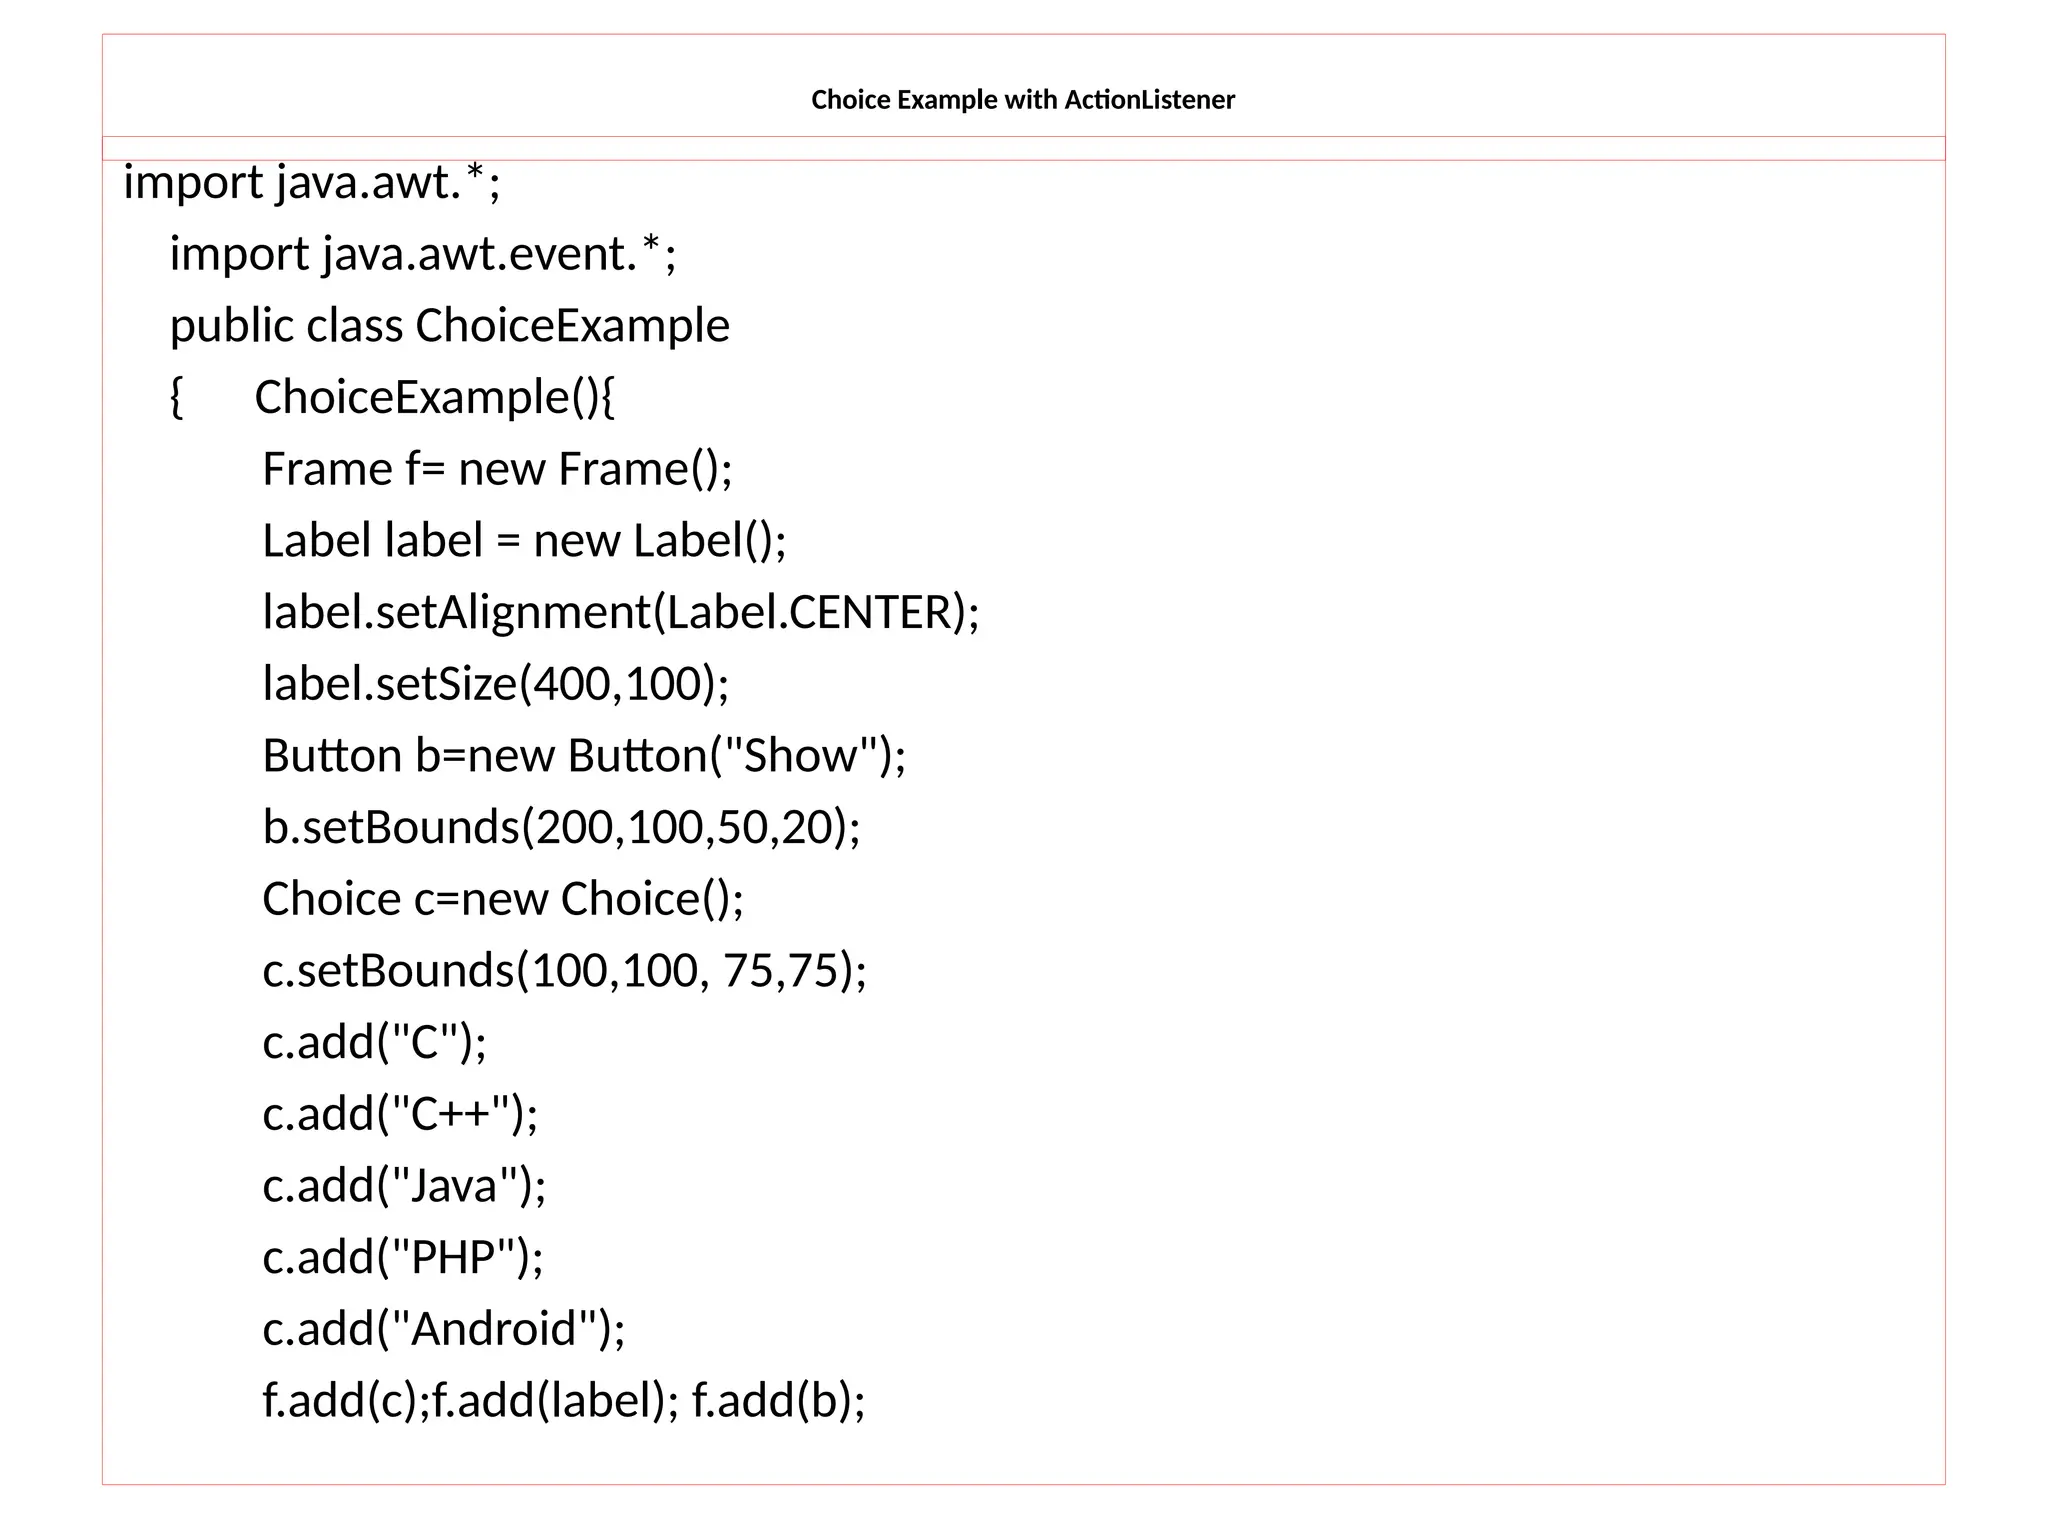This screenshot has width=2048, height=1536.
Task: Click the line 'Label label = new Label();'
Action: (524, 541)
